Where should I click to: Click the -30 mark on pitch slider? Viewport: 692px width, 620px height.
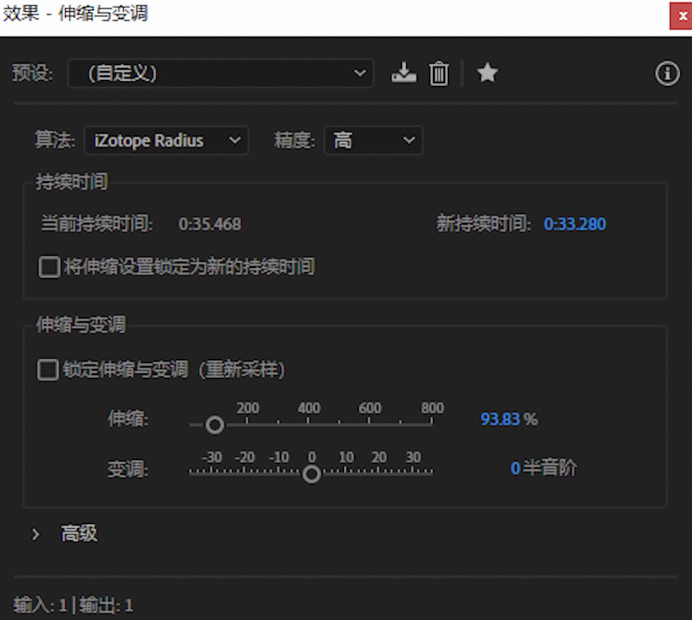(212, 457)
